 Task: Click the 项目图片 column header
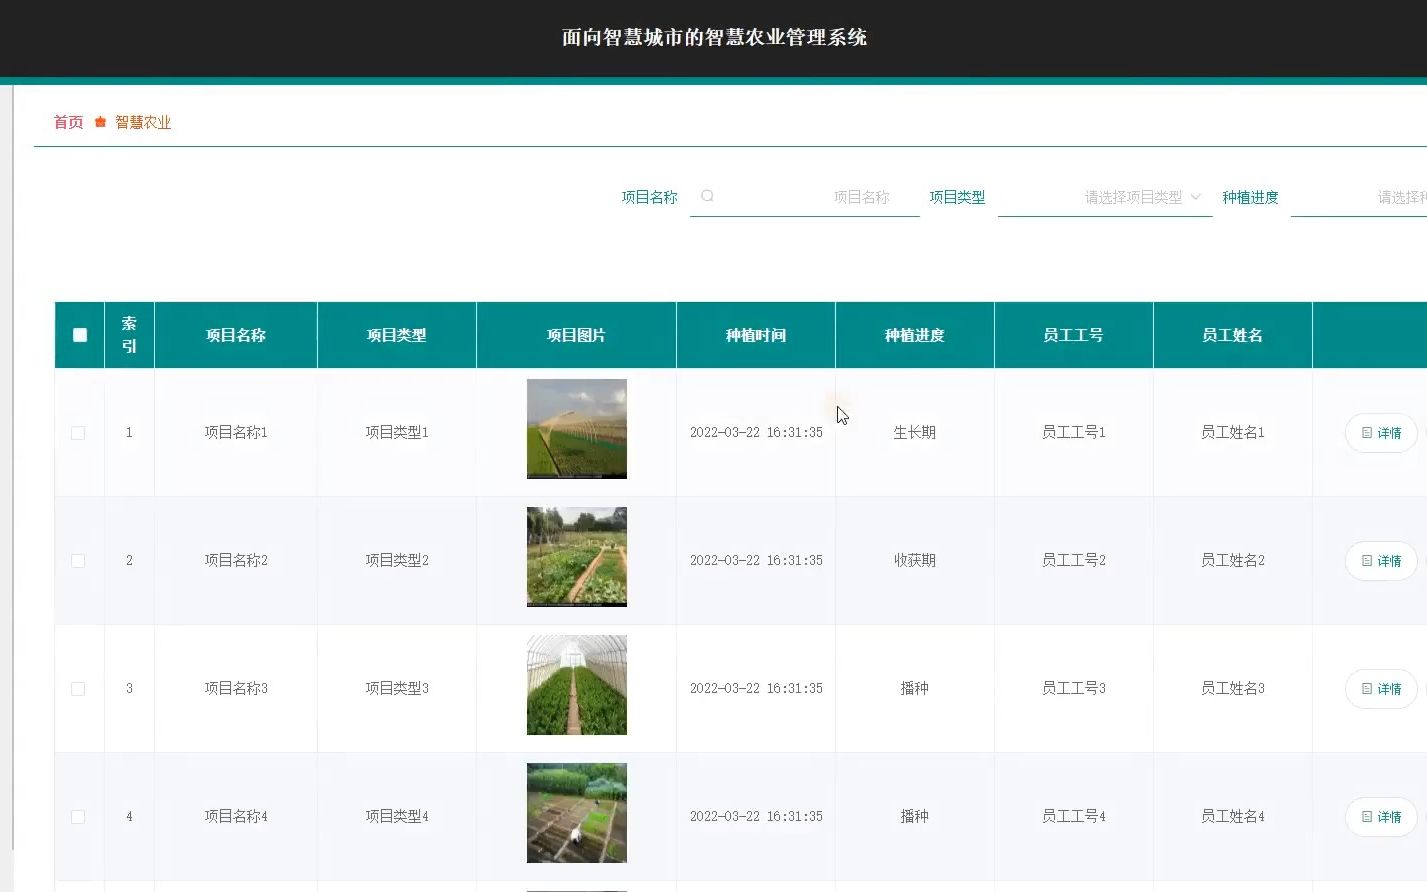(577, 335)
